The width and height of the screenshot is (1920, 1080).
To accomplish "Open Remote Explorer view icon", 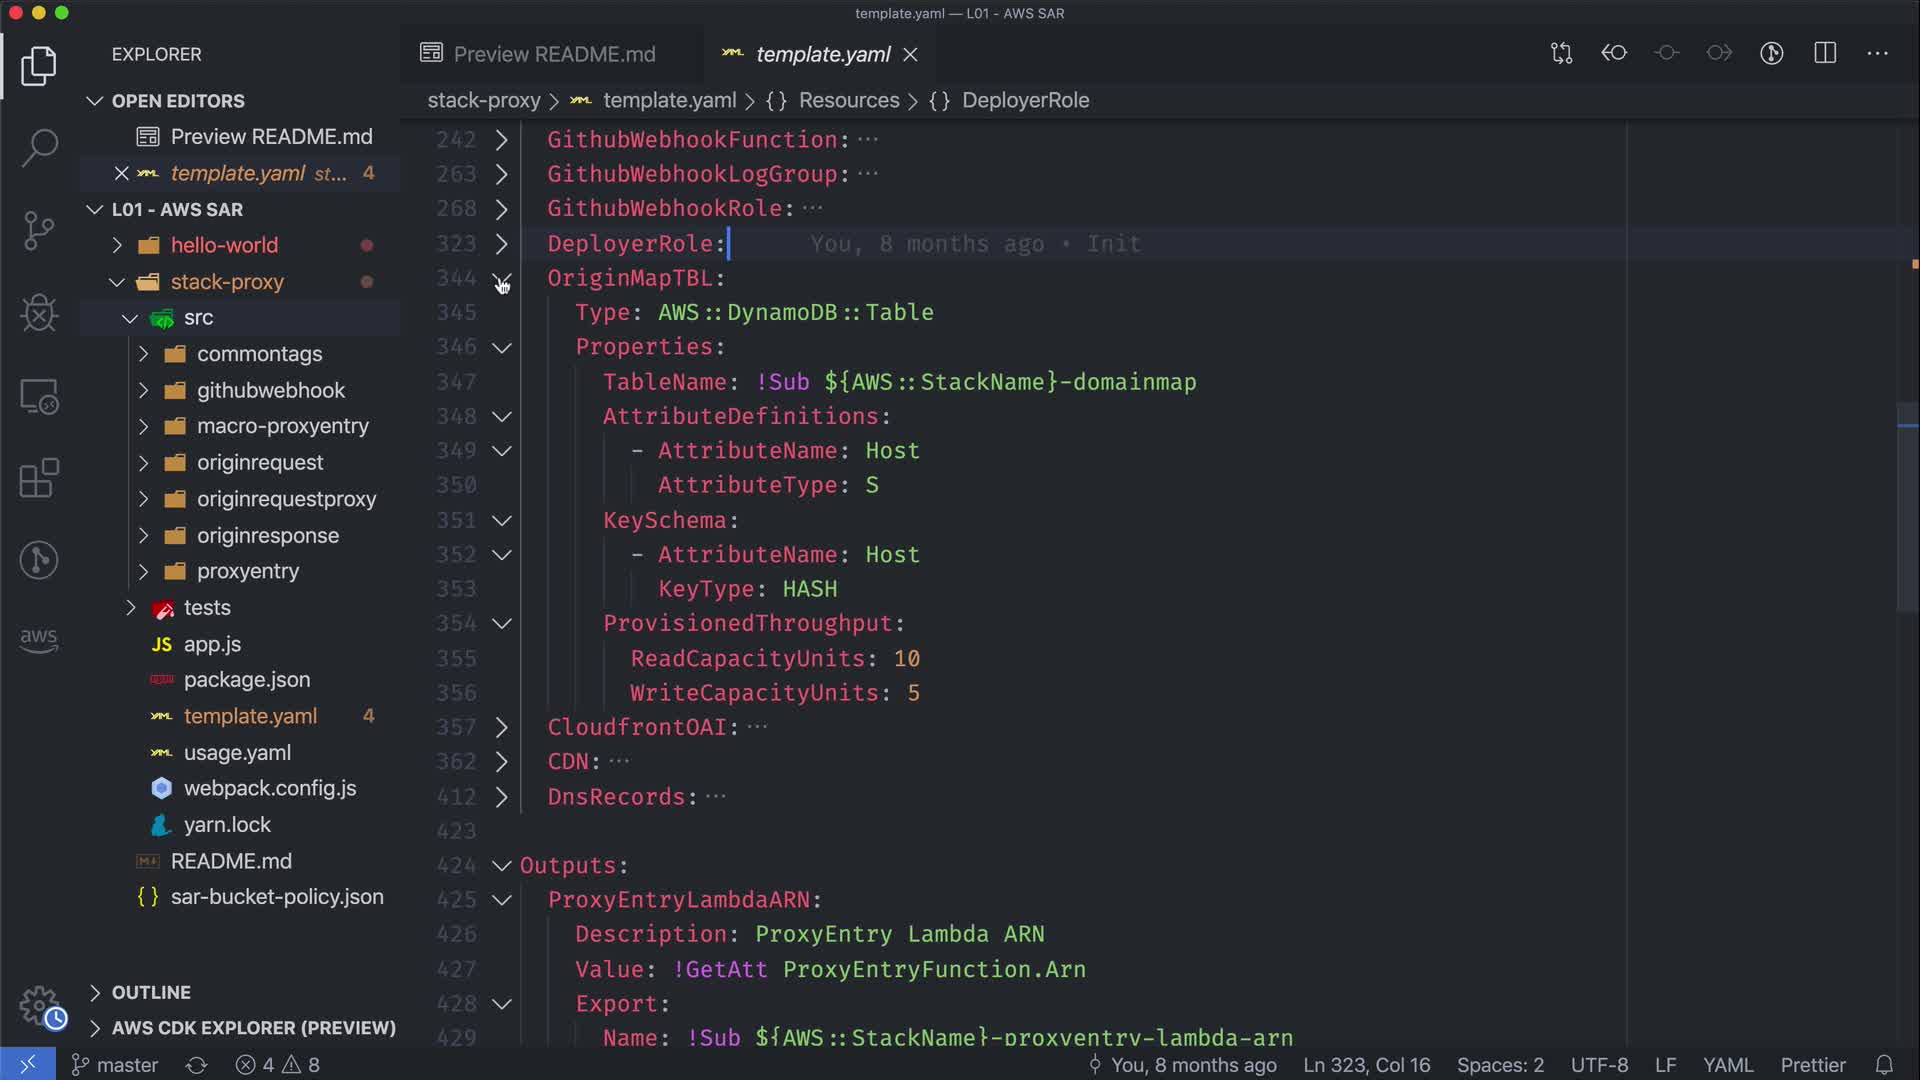I will 39,397.
